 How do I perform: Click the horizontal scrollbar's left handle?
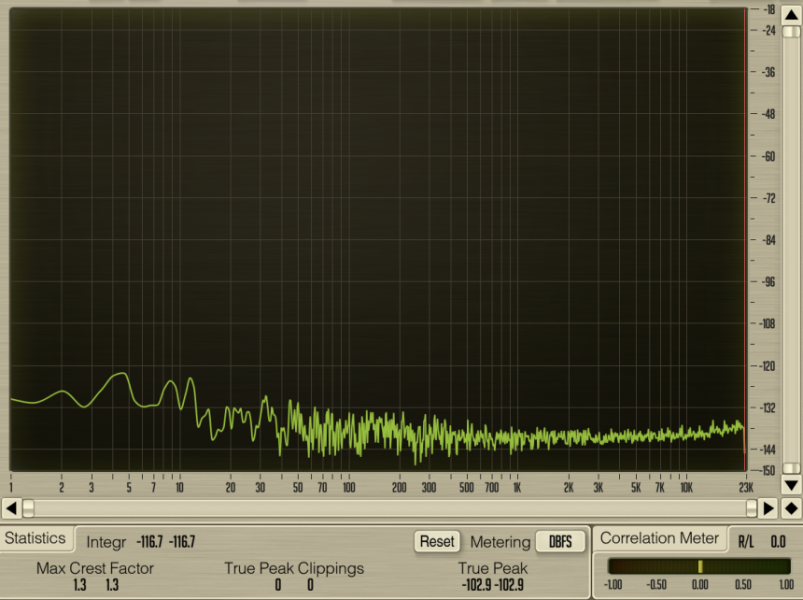coord(29,508)
